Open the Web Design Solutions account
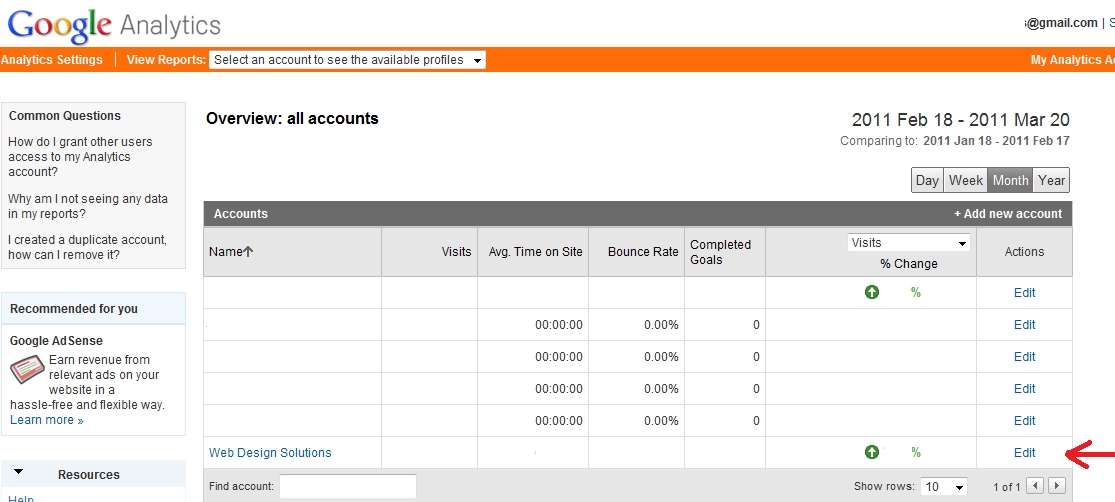Screen dimensions: 1115x502 tap(270, 453)
